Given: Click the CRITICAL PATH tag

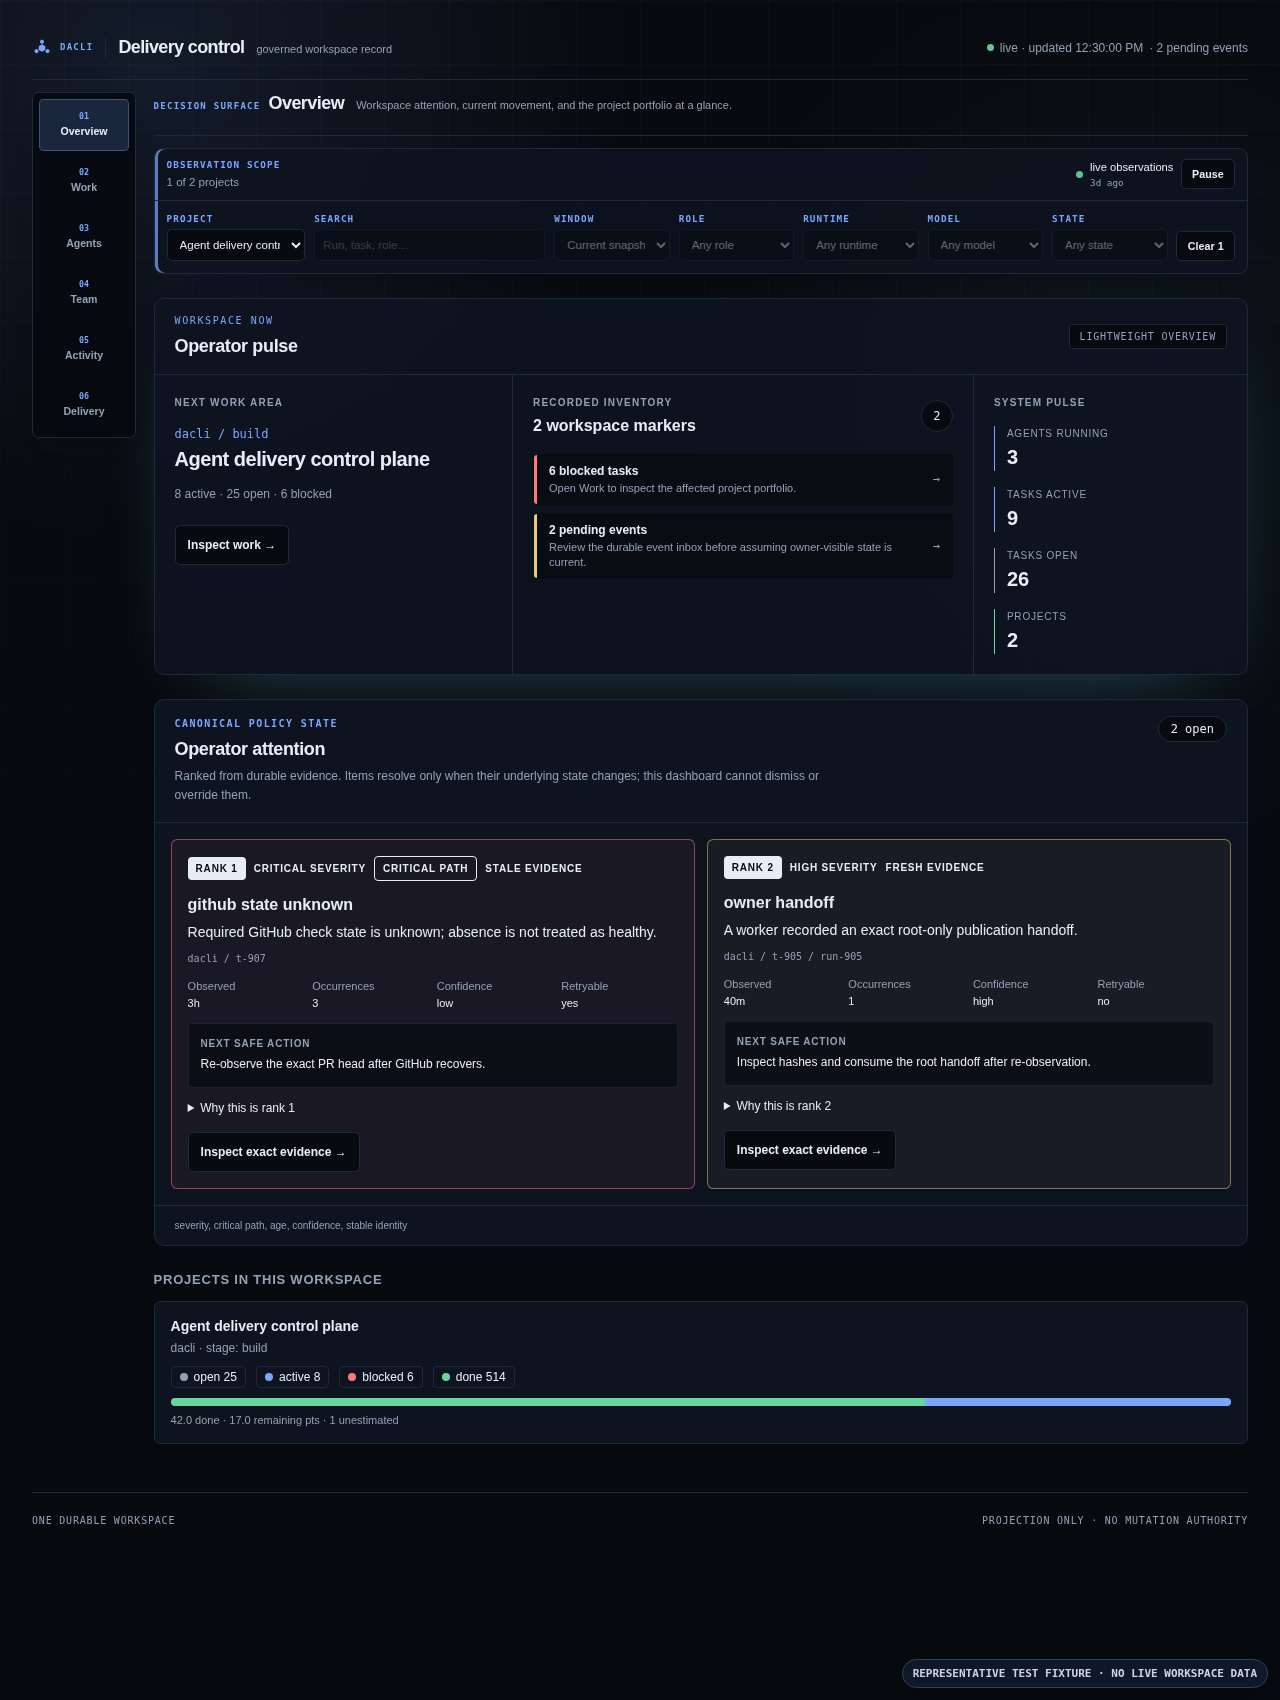Looking at the screenshot, I should 425,868.
